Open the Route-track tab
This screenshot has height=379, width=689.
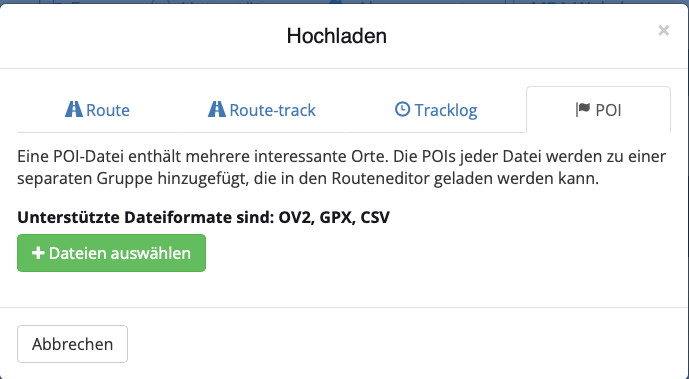[262, 110]
